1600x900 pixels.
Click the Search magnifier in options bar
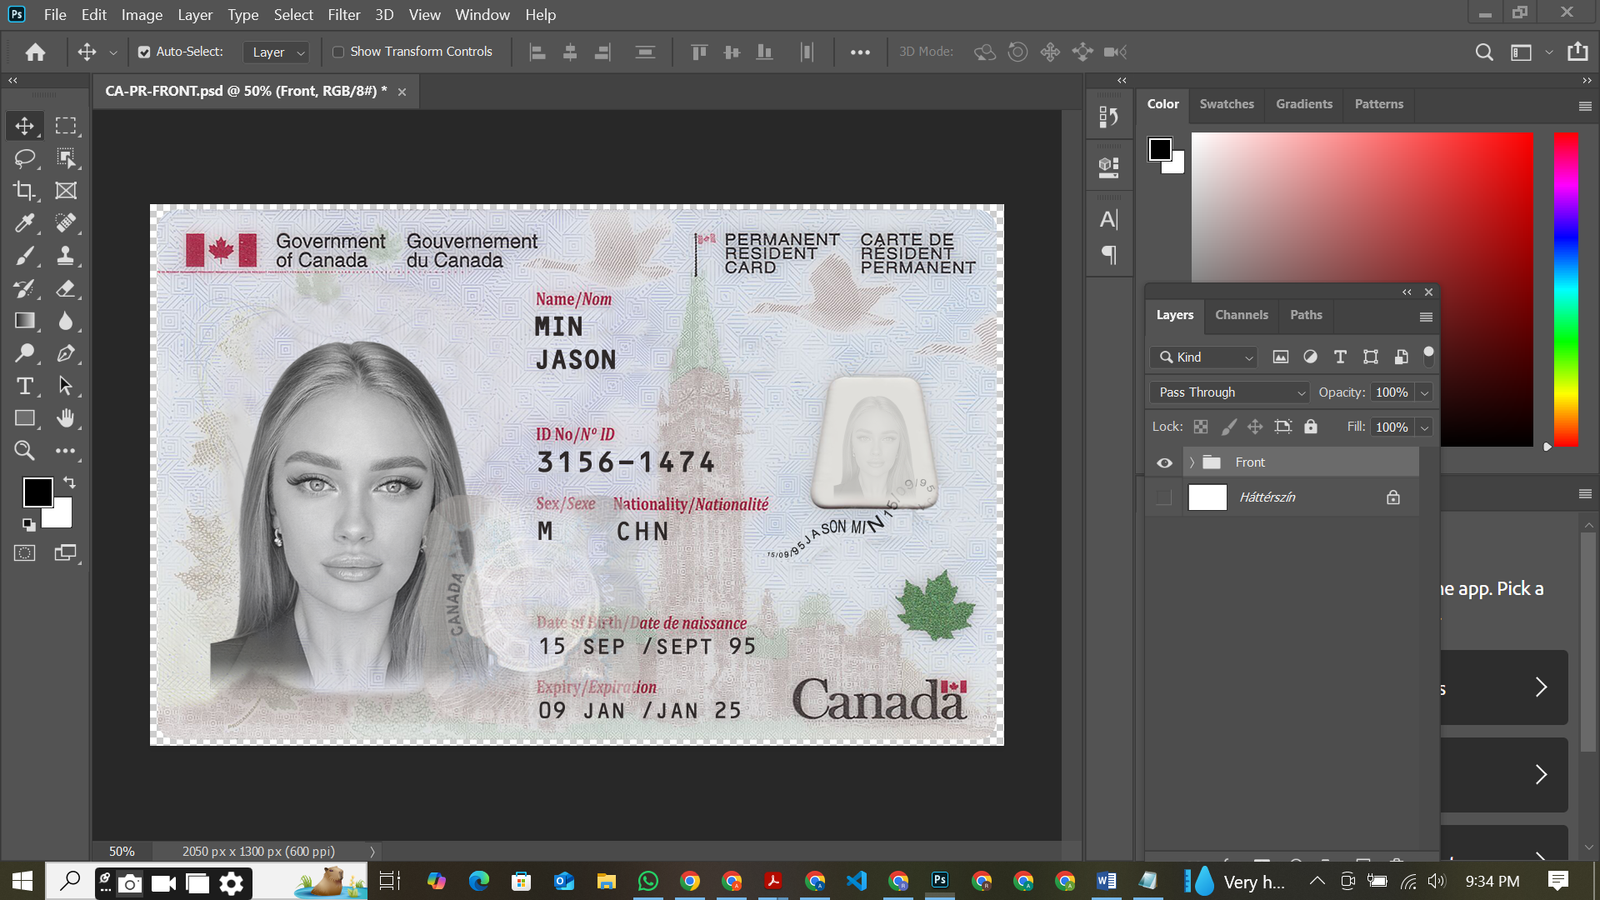coord(1485,52)
